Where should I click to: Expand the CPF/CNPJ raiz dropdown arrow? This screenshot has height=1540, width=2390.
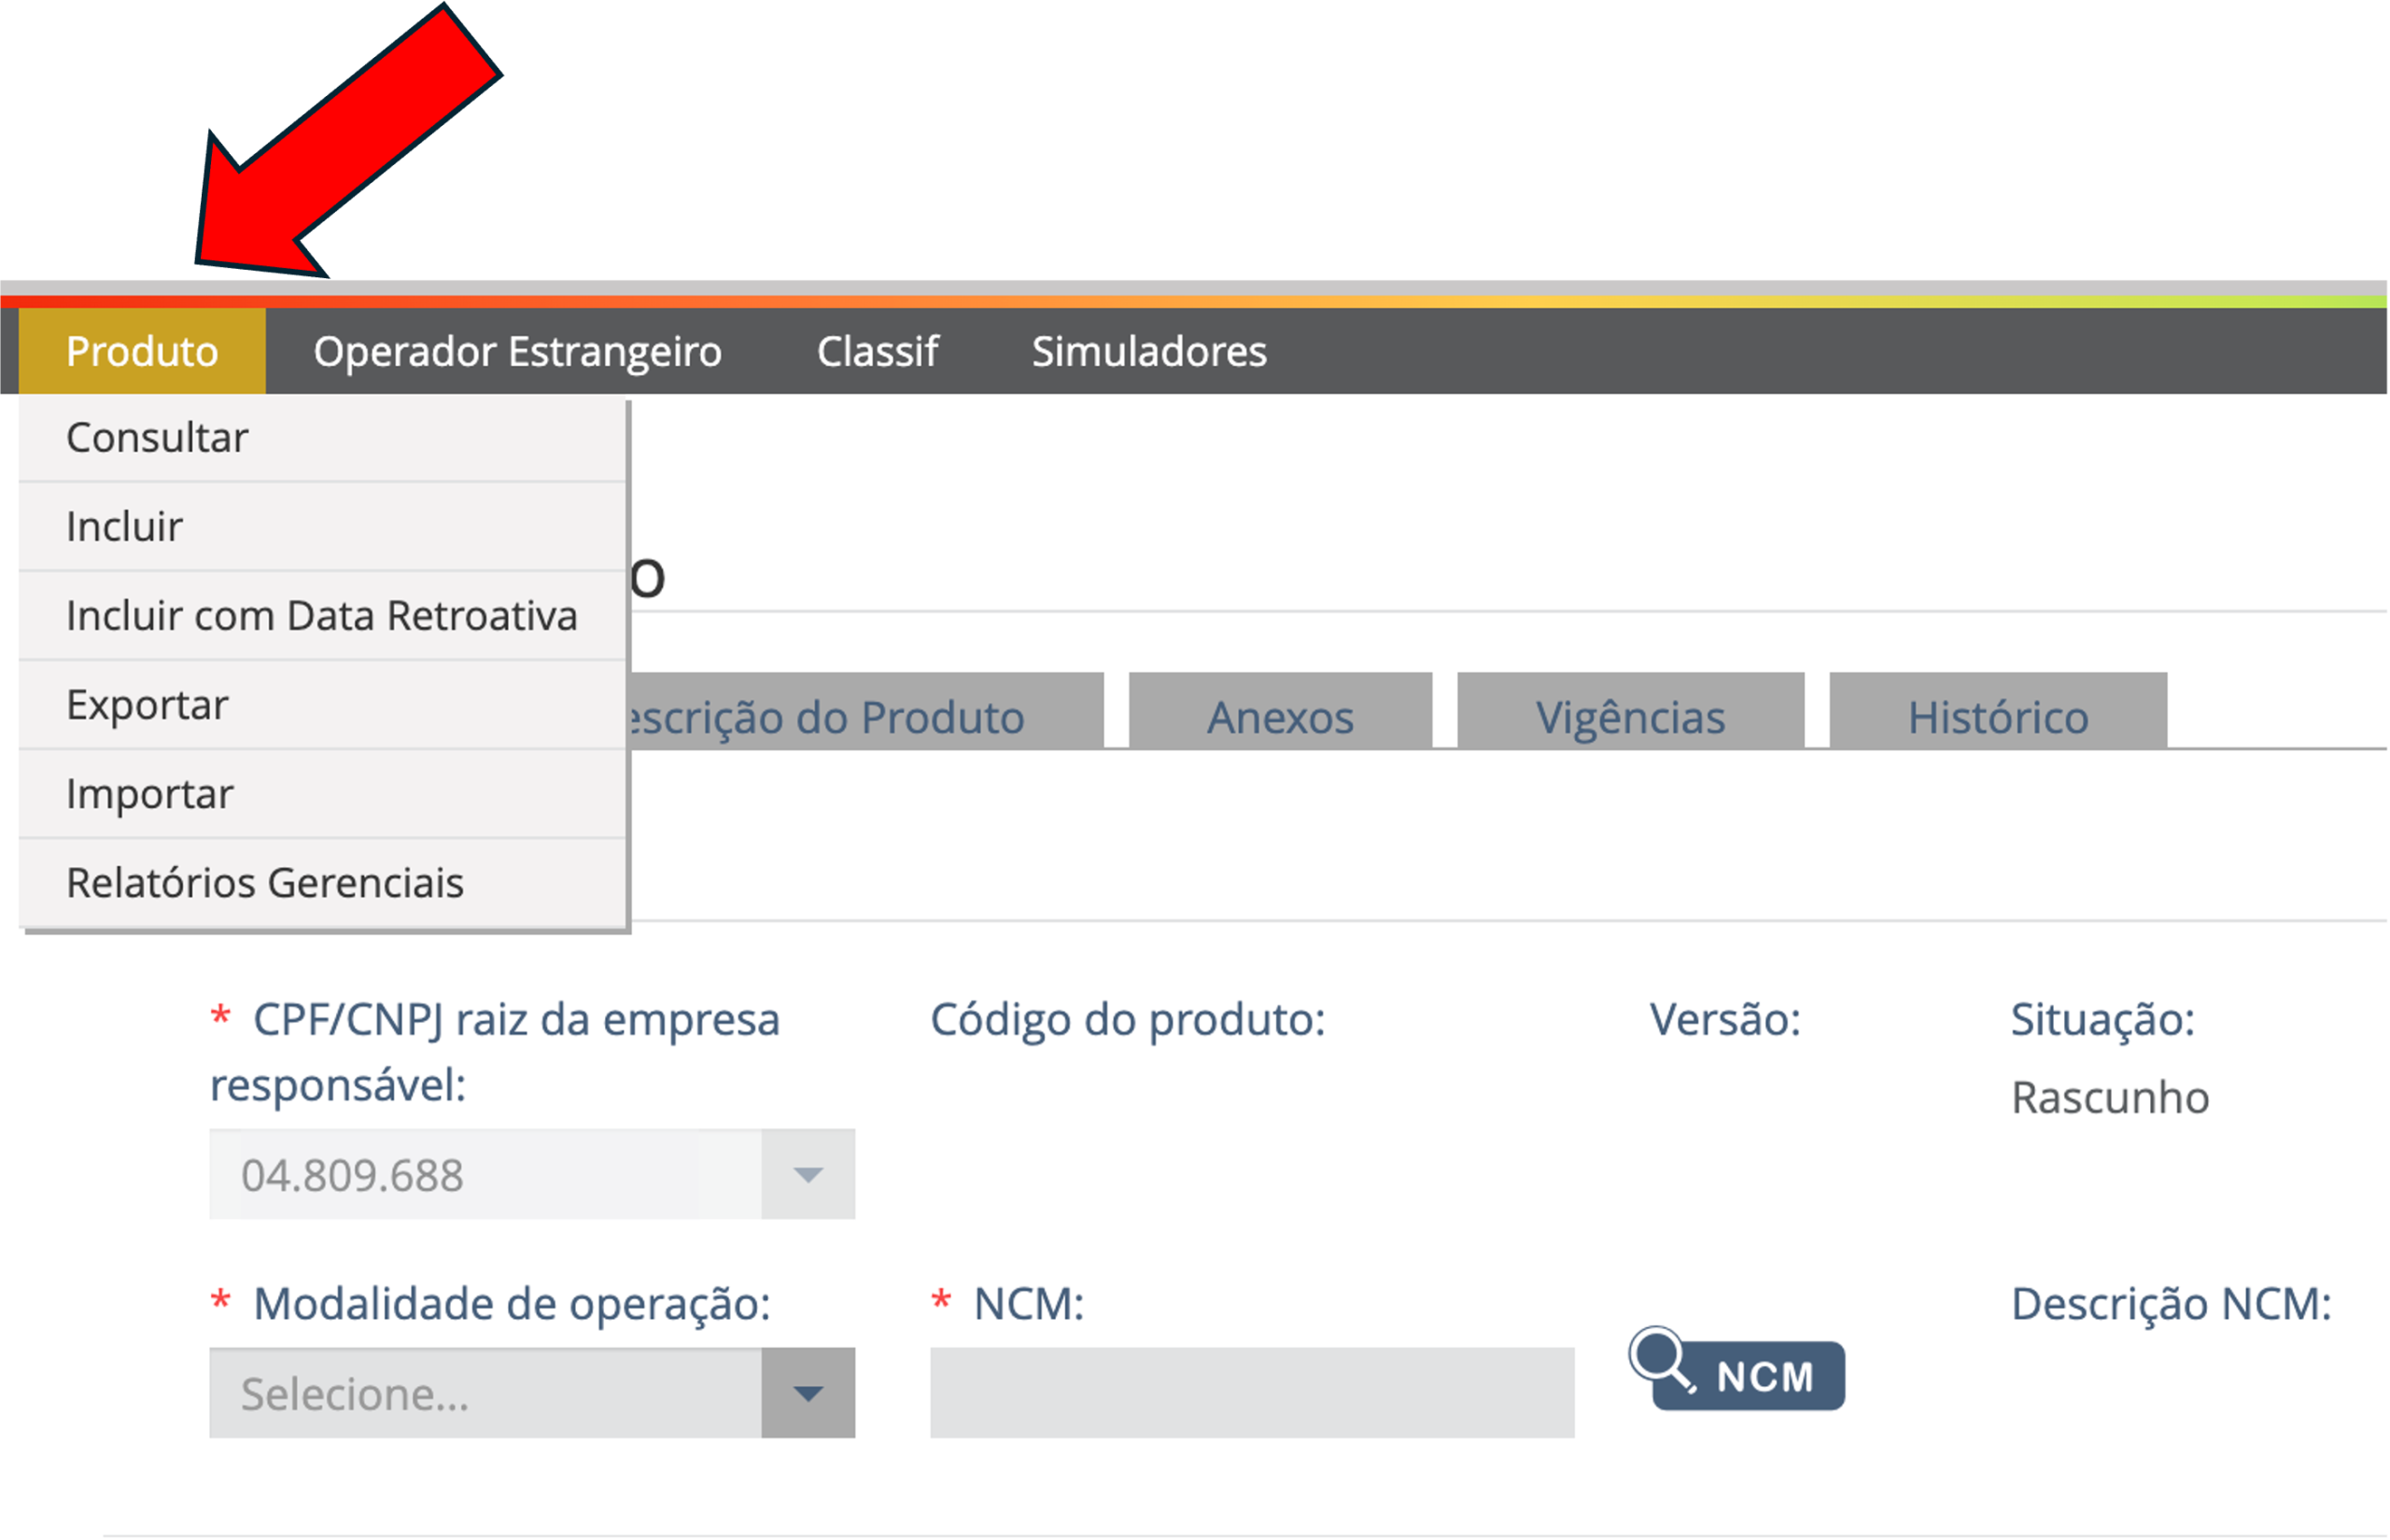coord(808,1174)
